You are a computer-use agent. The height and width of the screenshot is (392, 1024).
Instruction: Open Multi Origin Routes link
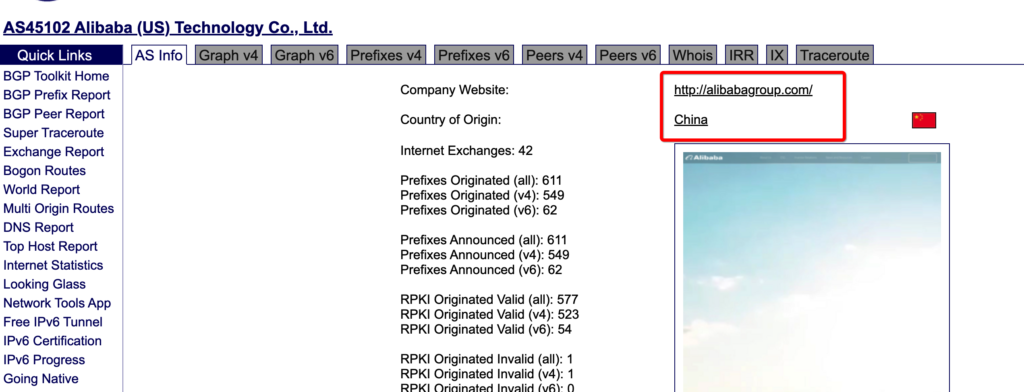pos(59,208)
